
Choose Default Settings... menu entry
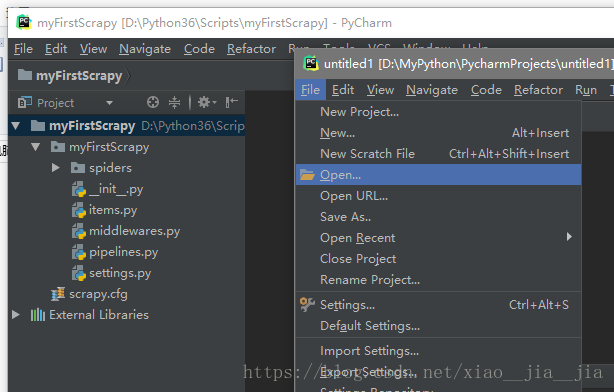coord(438,326)
